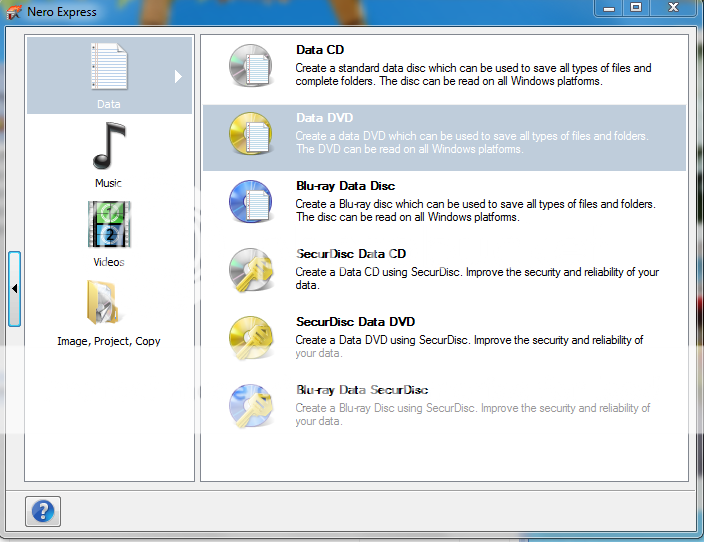
Task: Click the Blu-ray Data SecurDisc icon
Action: point(251,405)
